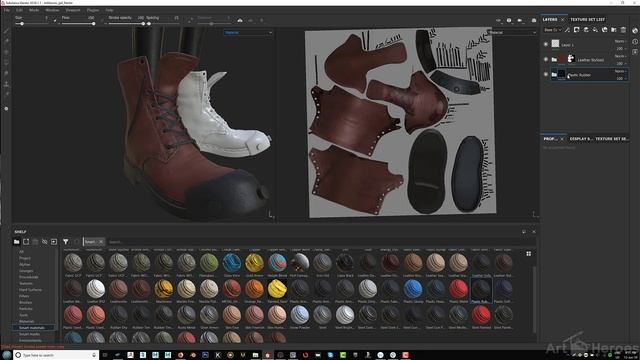Change Shelf thumbnail grid size
The height and width of the screenshot is (360, 640).
[x=529, y=254]
